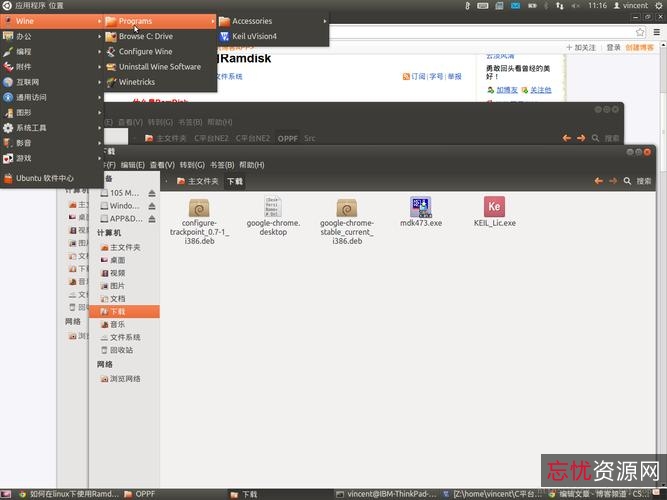Select google-chrome-stable_current_i386.deb package
The height and width of the screenshot is (500, 667).
tap(347, 221)
